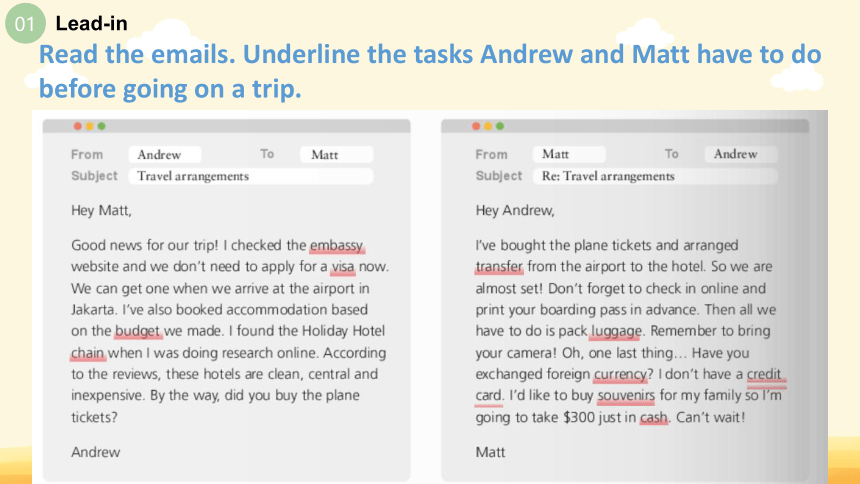Image resolution: width=860 pixels, height=484 pixels.
Task: Click the green 01 circle badge
Action: pyautogui.click(x=25, y=23)
